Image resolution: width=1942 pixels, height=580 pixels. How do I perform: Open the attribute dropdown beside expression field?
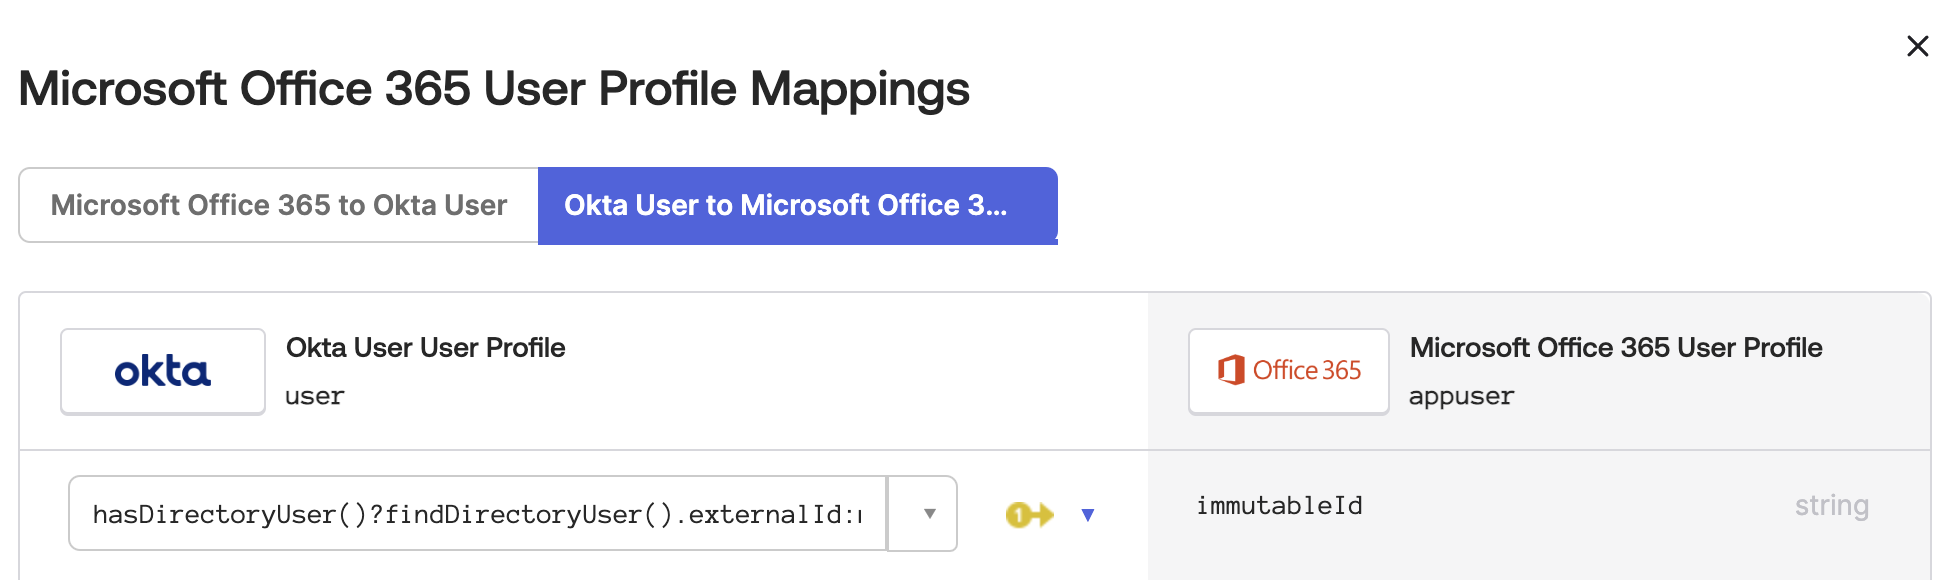pos(923,514)
